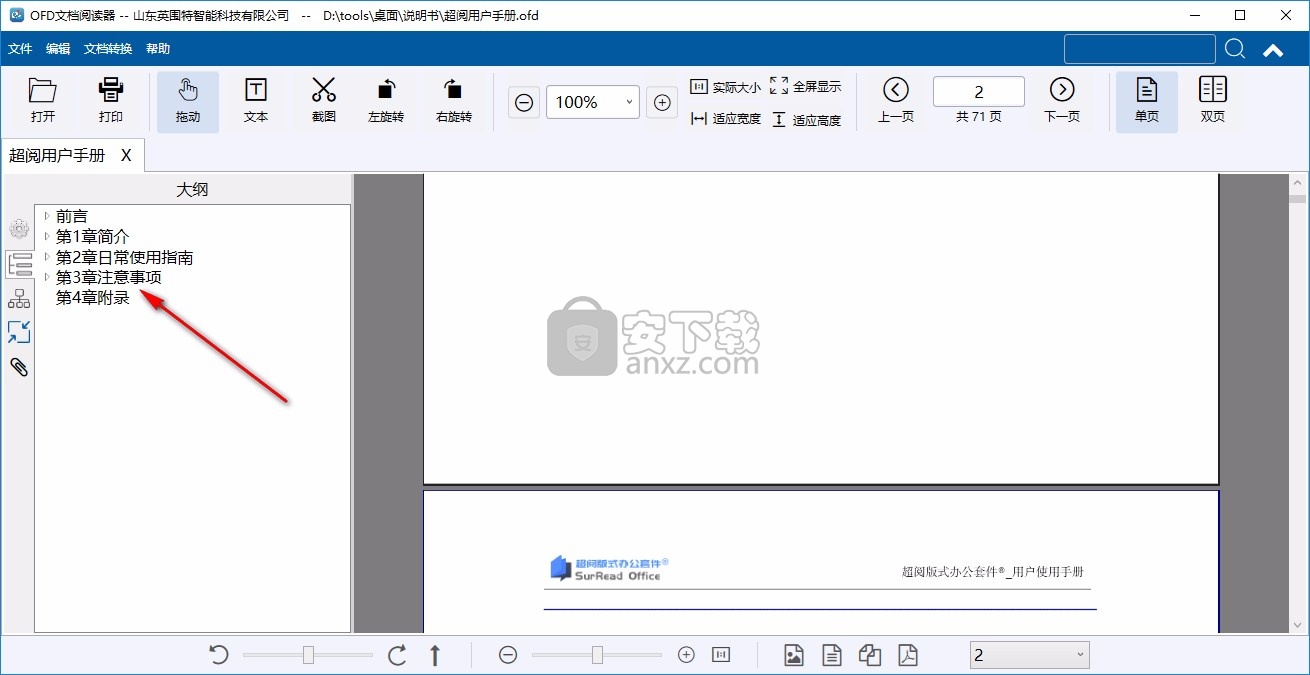
Task: Open the 帮助 menu
Action: 158,49
